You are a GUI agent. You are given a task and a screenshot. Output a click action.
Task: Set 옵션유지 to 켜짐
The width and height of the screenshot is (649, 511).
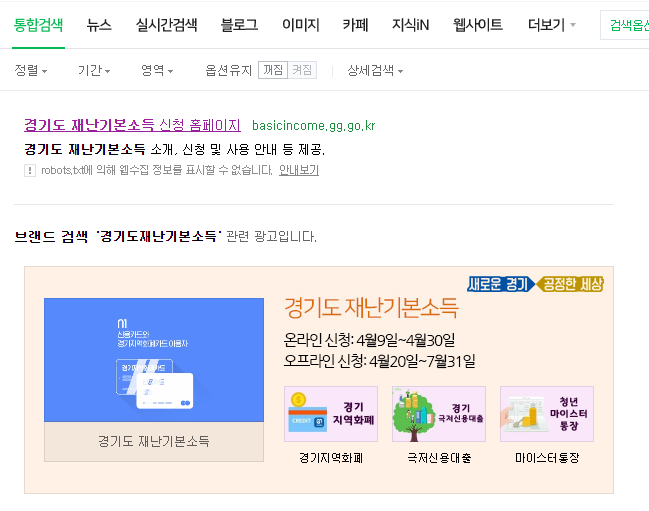tap(302, 70)
